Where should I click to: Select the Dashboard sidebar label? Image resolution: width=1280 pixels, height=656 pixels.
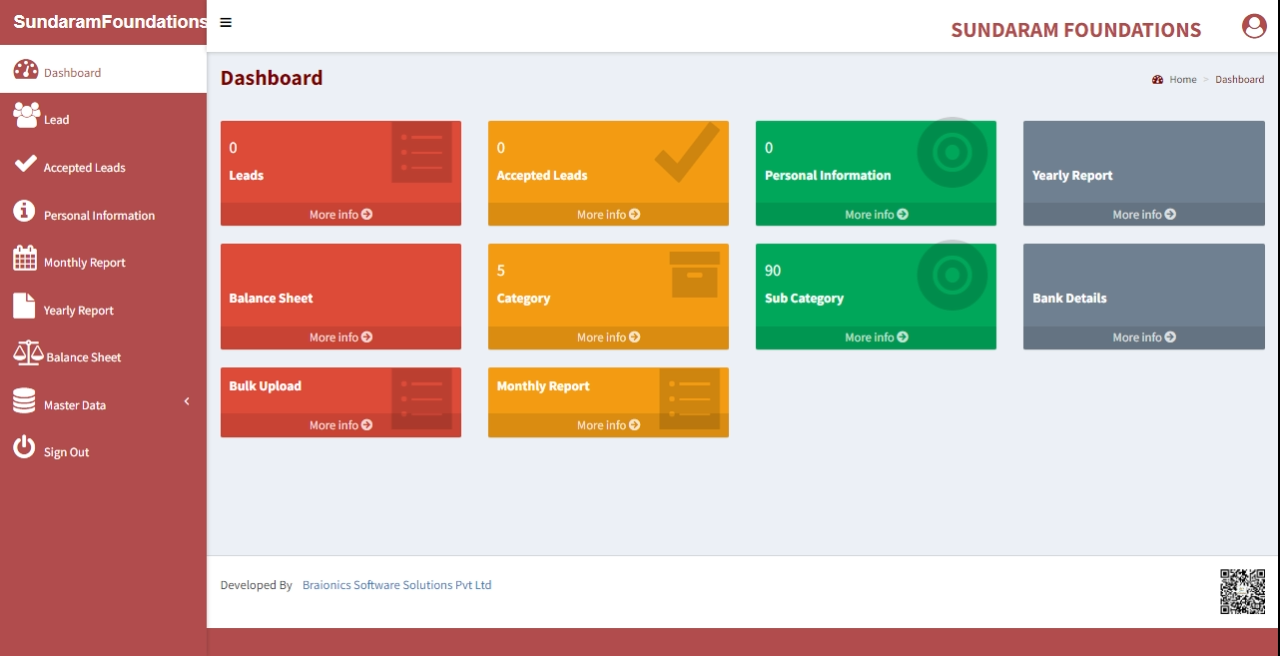(72, 73)
